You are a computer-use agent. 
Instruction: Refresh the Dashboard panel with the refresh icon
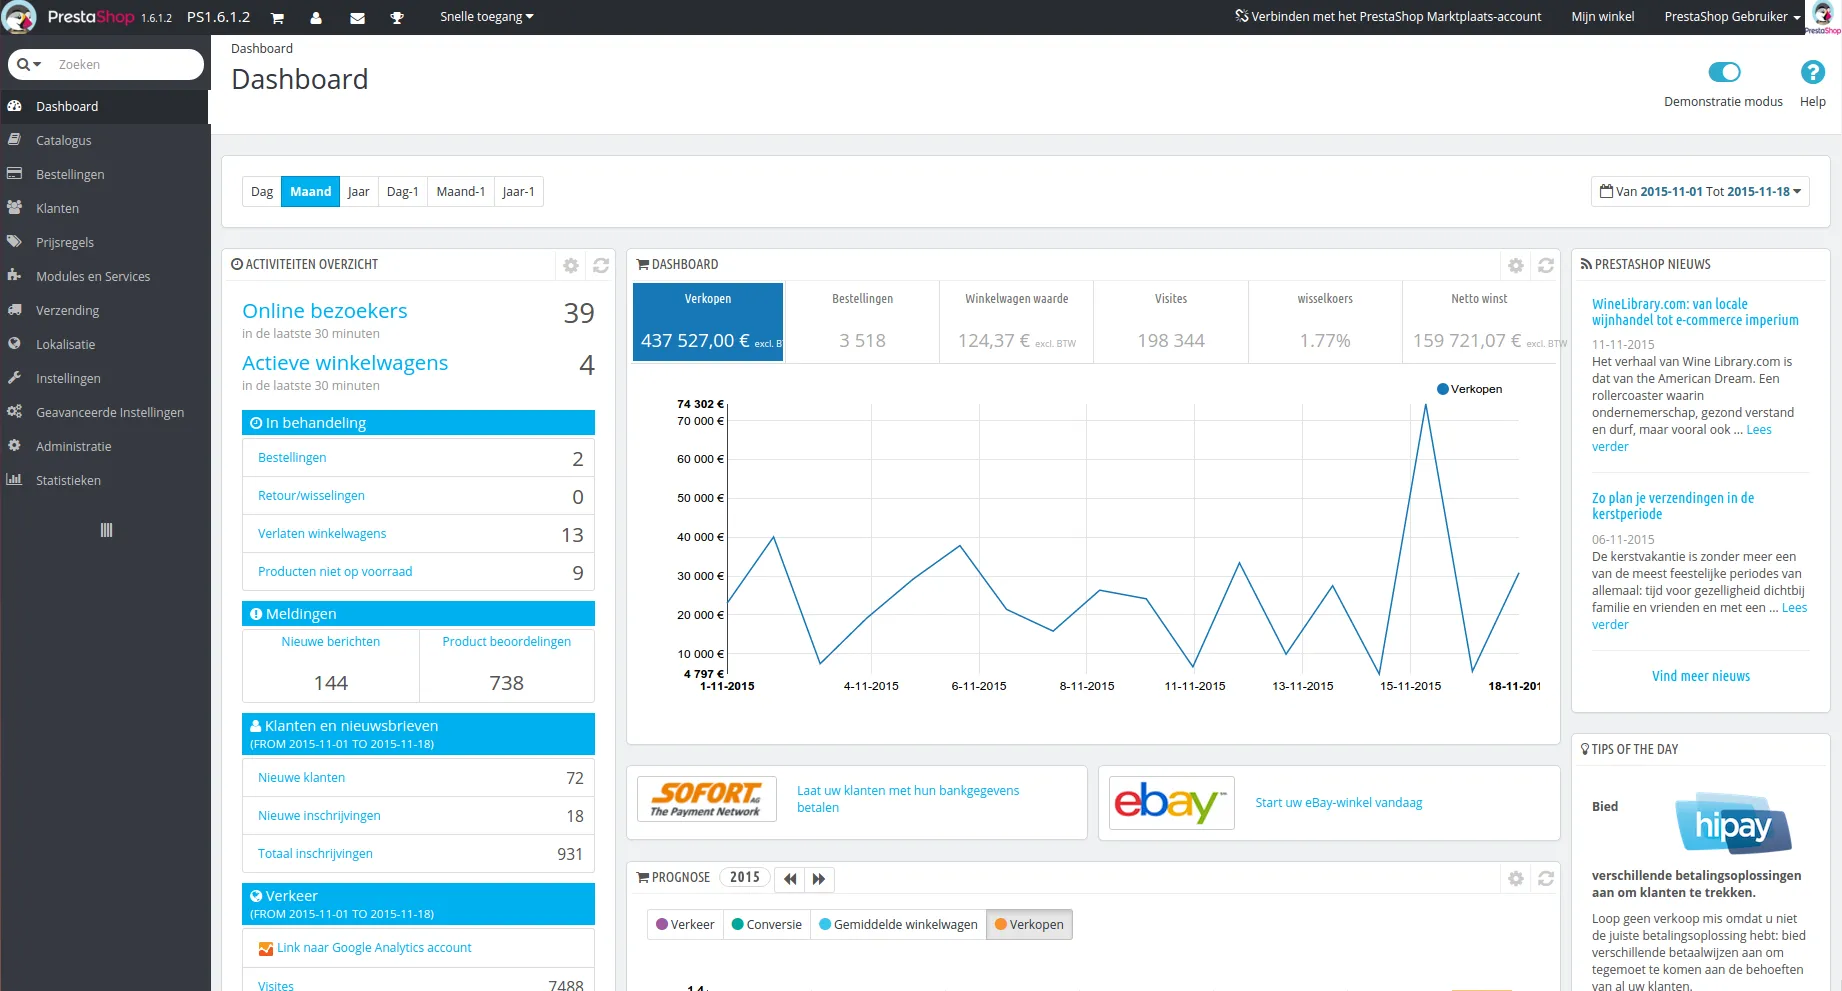(x=1545, y=265)
